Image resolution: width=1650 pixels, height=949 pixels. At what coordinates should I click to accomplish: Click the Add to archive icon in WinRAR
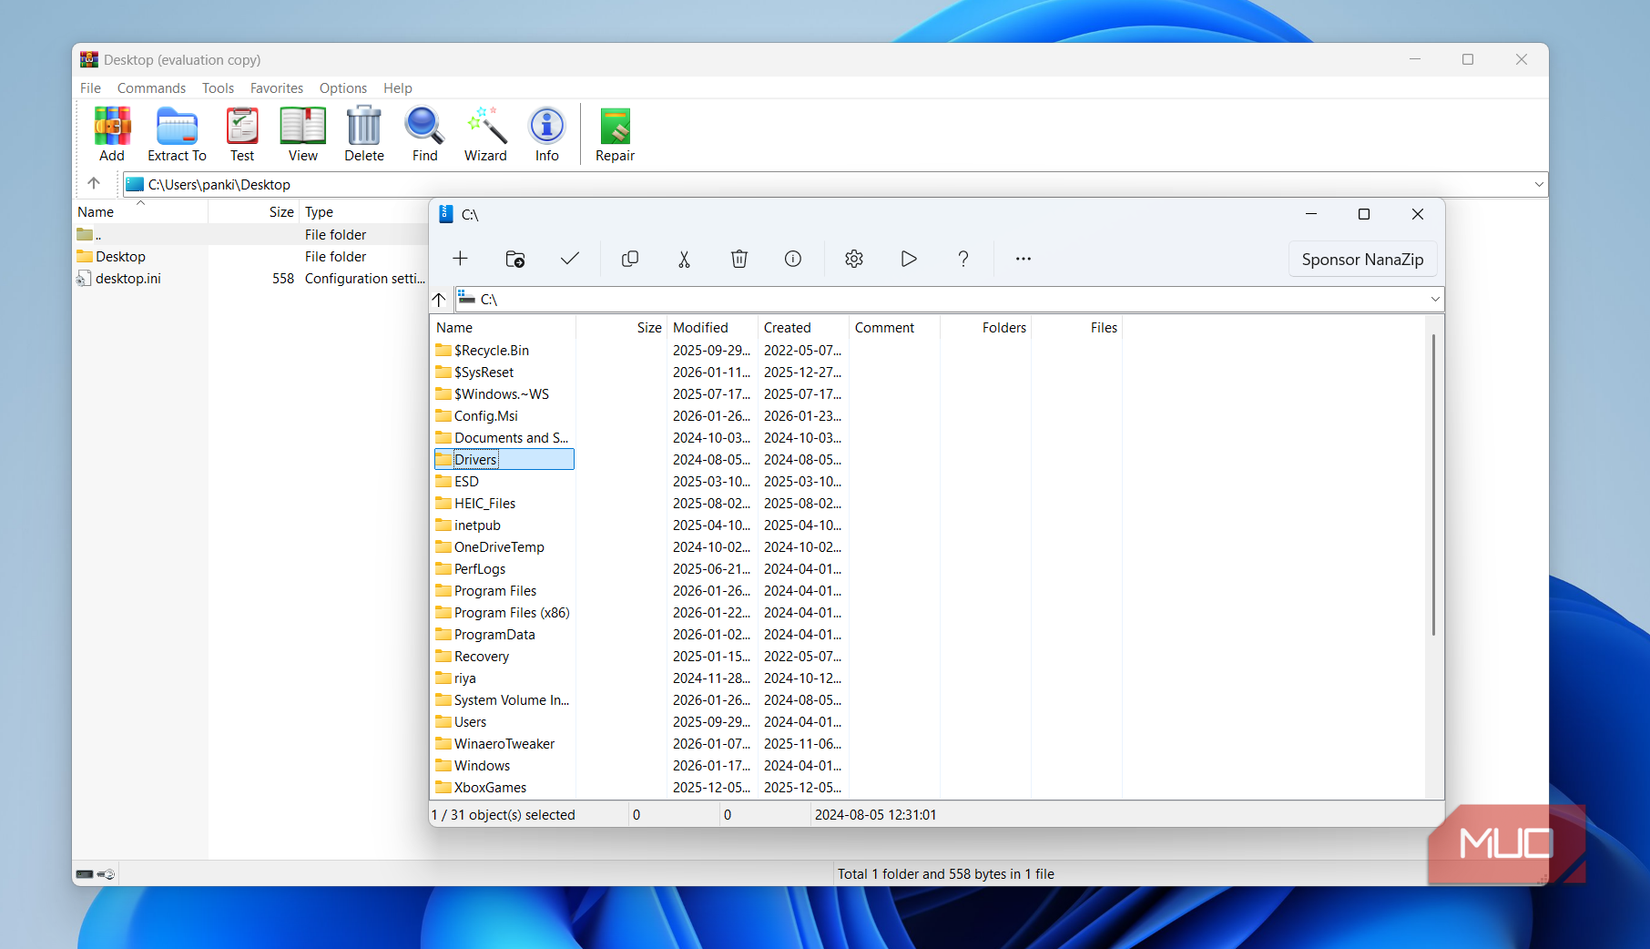pyautogui.click(x=111, y=133)
